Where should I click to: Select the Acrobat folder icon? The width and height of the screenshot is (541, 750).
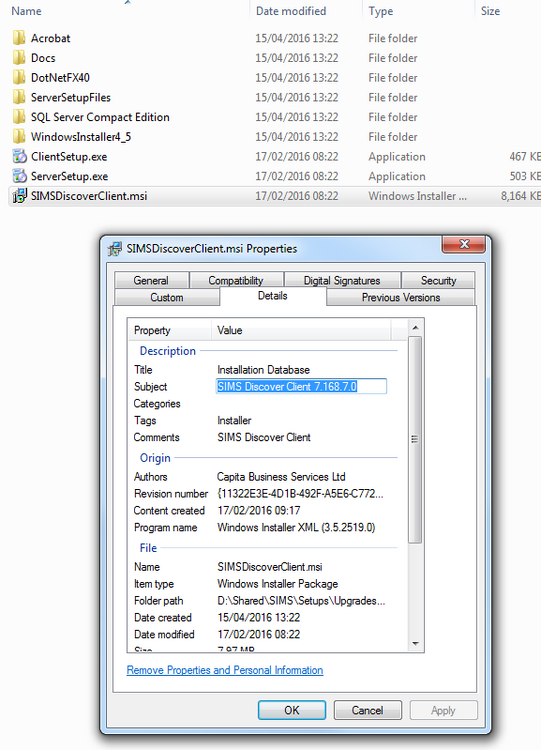pyautogui.click(x=19, y=38)
